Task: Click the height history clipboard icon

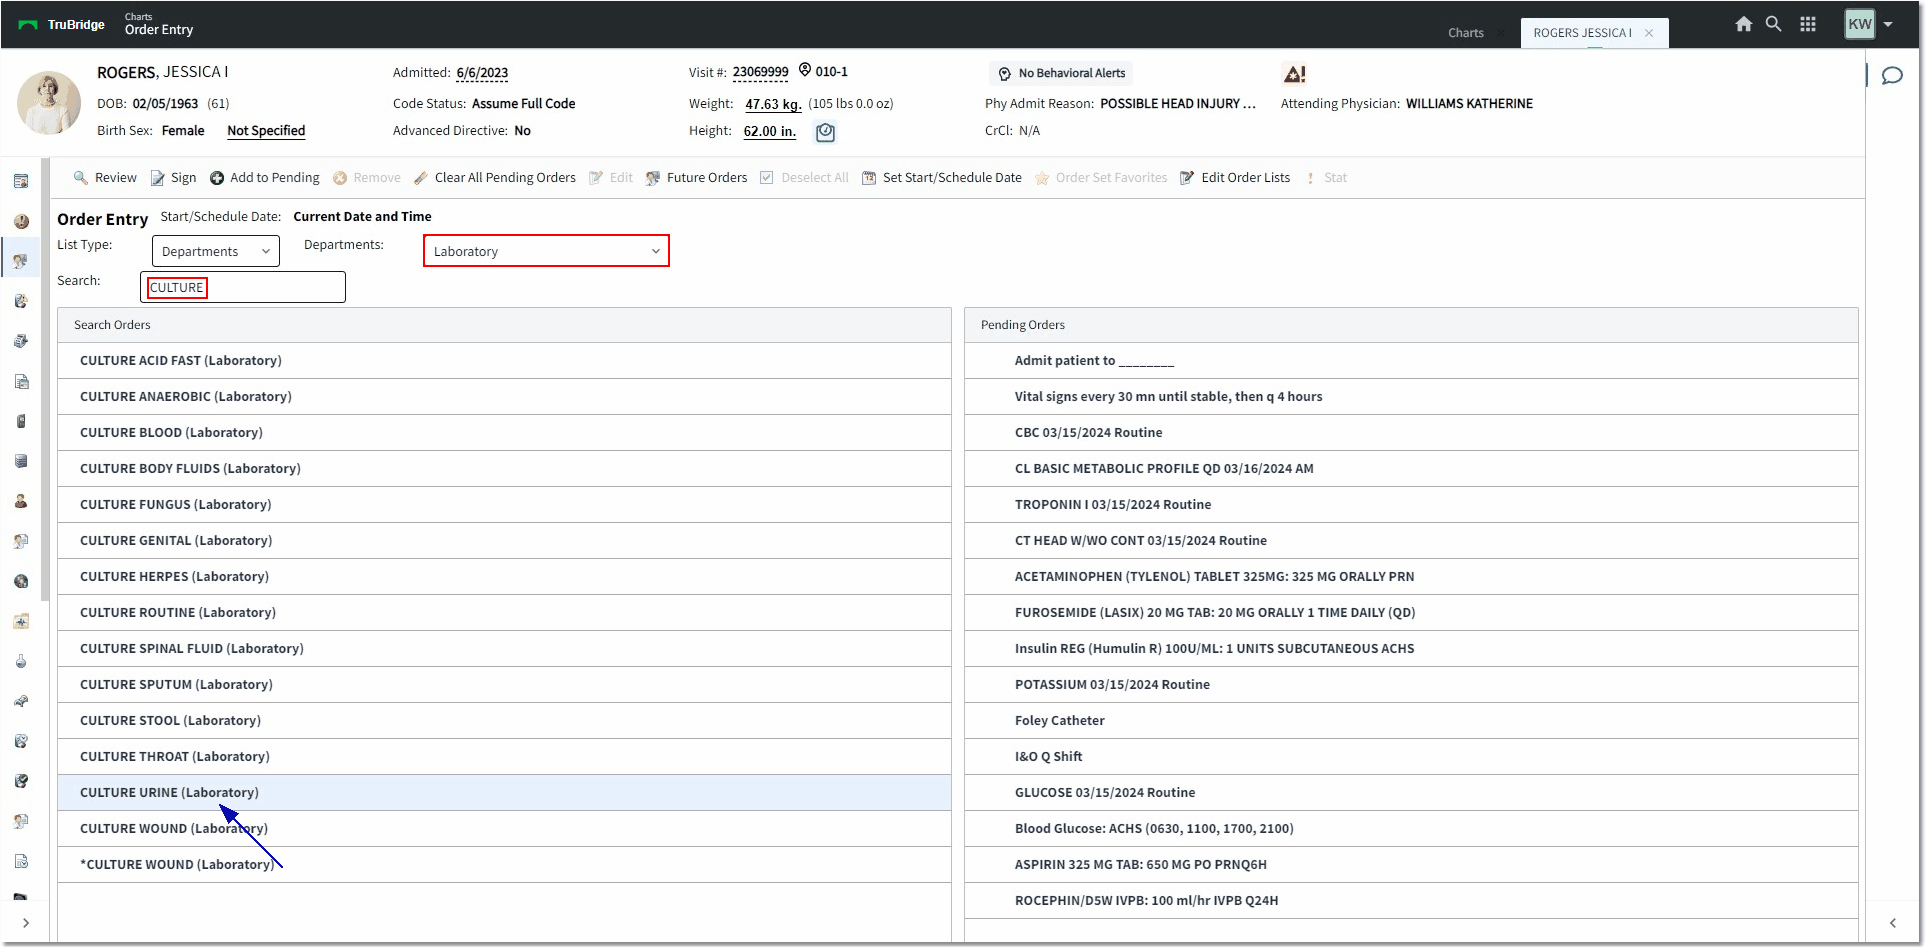Action: click(x=825, y=132)
